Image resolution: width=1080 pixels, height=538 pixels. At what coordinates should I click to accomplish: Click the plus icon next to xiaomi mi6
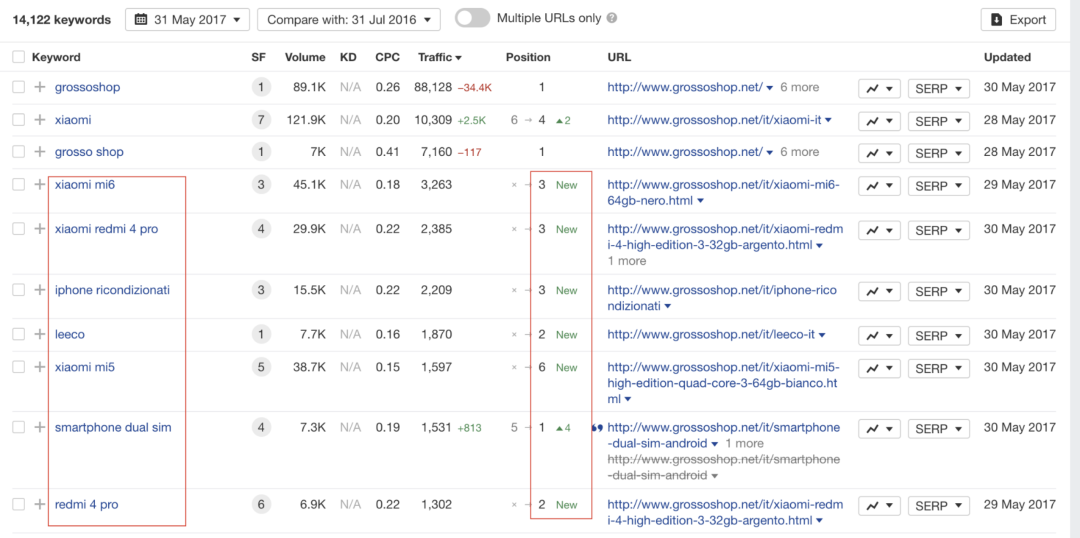(x=39, y=185)
